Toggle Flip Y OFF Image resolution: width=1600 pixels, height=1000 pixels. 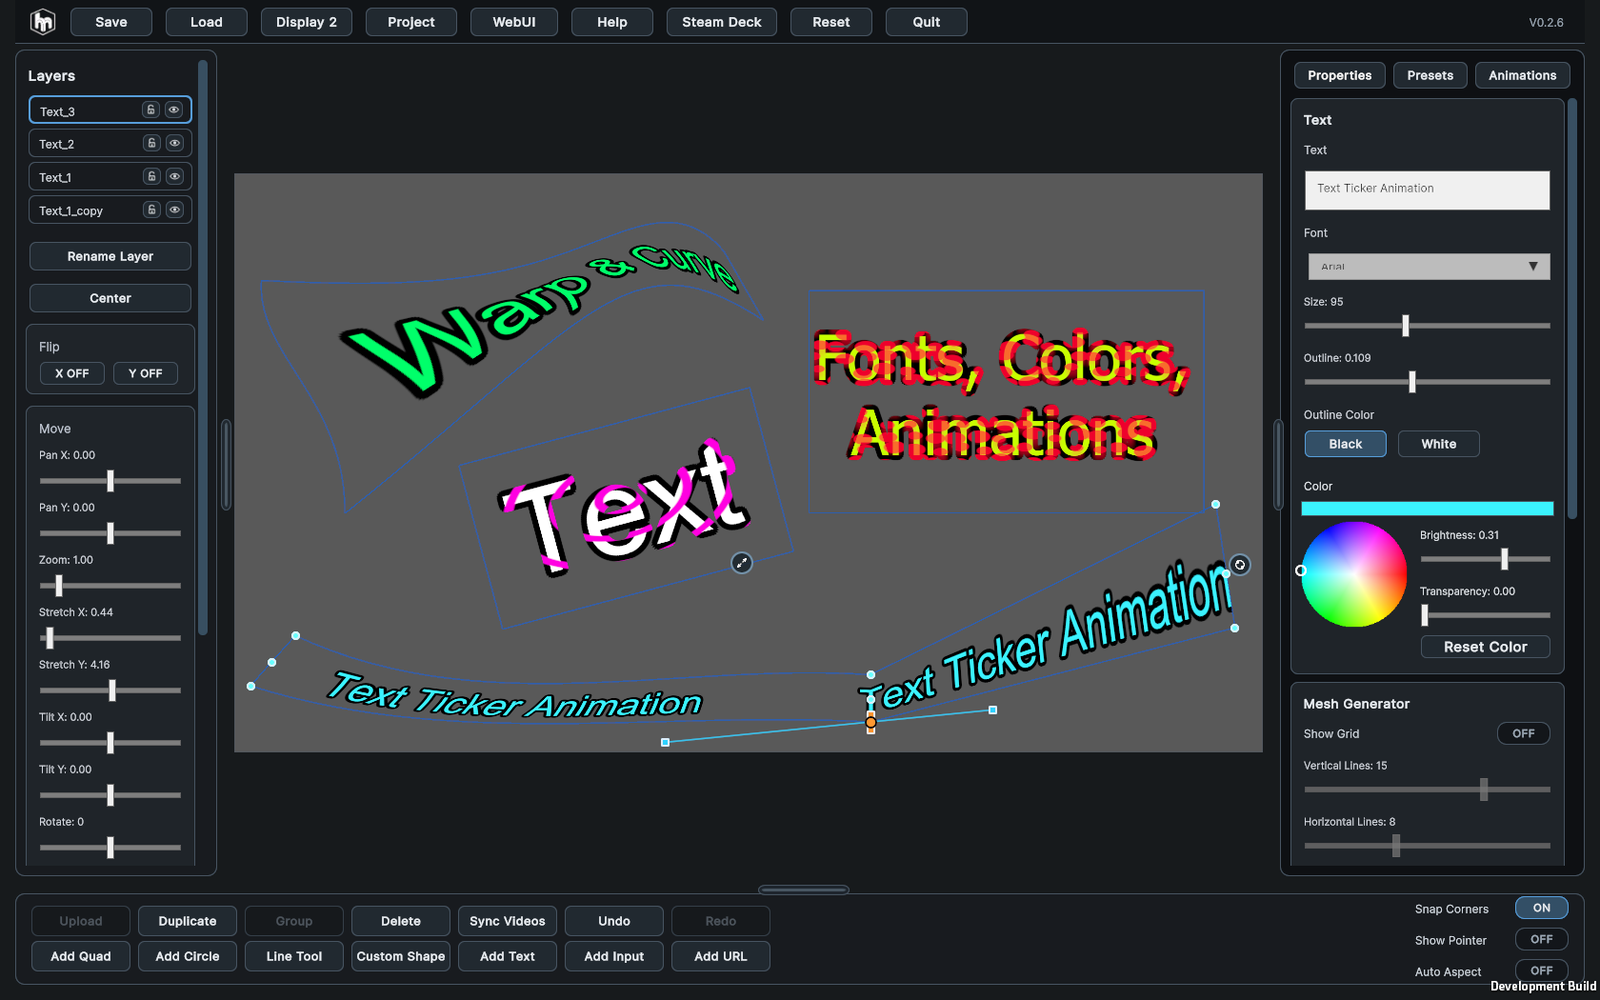145,373
